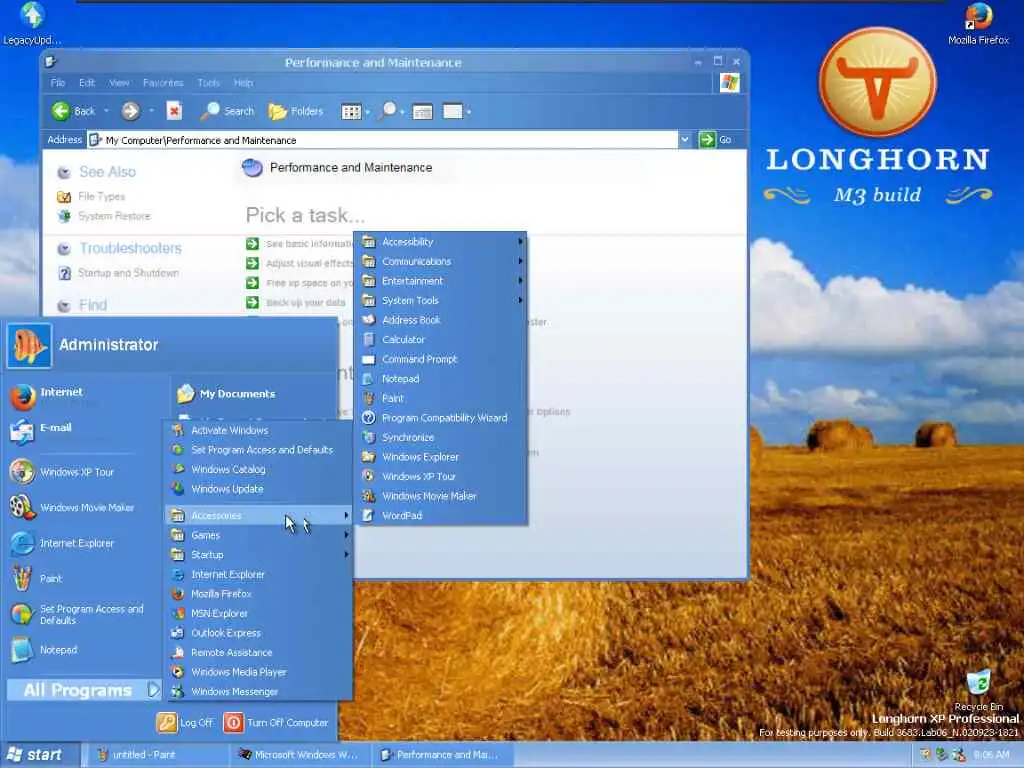This screenshot has height=768, width=1024.
Task: Open Program Compatibility Wizard
Action: [441, 418]
